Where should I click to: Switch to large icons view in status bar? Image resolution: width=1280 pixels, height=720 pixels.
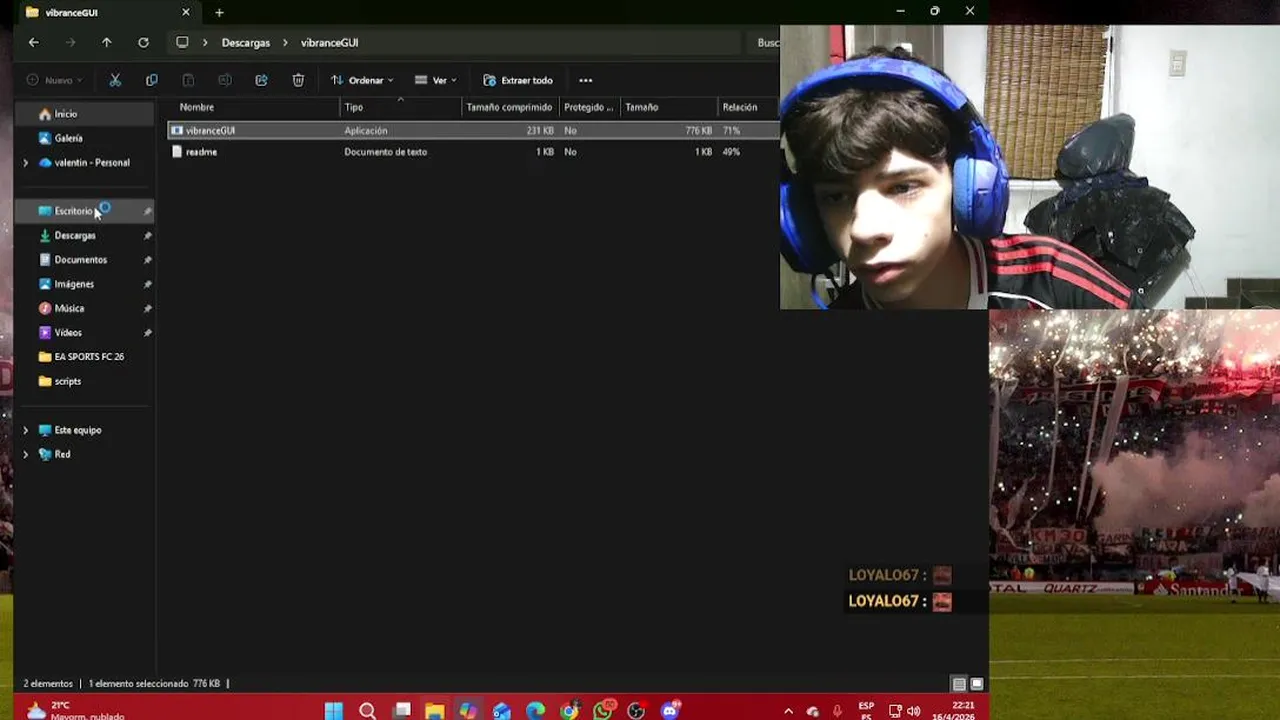(977, 684)
